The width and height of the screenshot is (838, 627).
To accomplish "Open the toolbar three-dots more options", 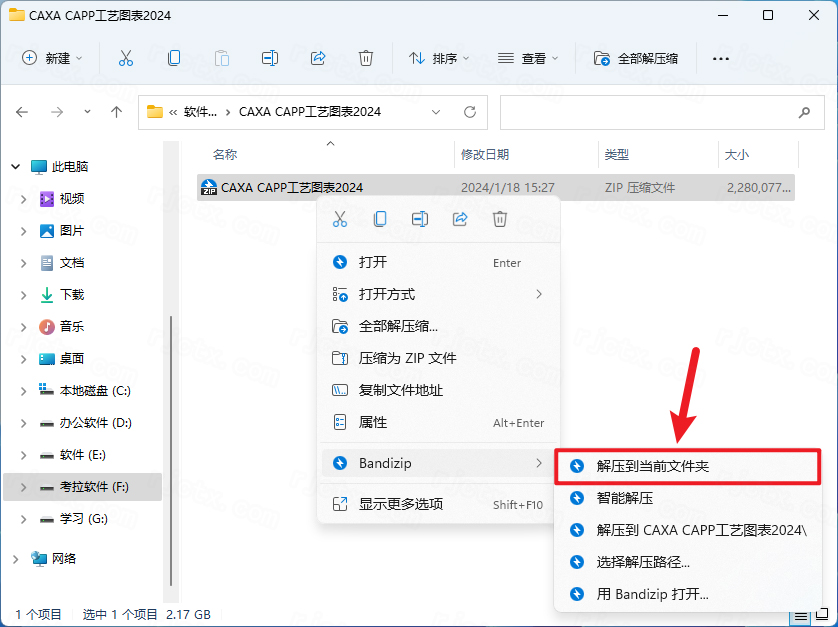I will 720,58.
